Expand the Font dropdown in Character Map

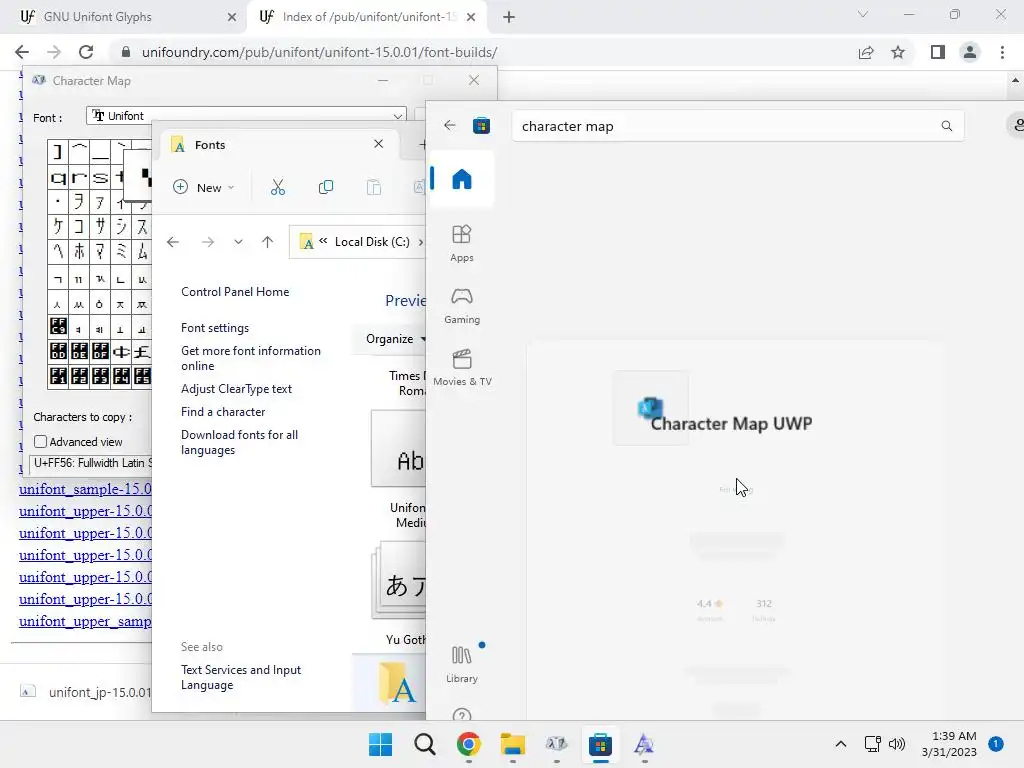coord(397,116)
